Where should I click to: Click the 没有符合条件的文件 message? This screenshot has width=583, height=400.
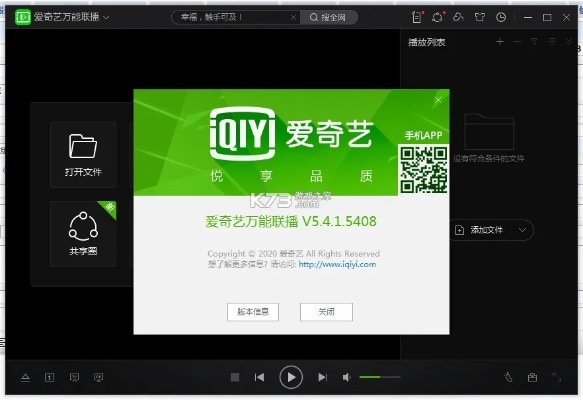click(489, 159)
